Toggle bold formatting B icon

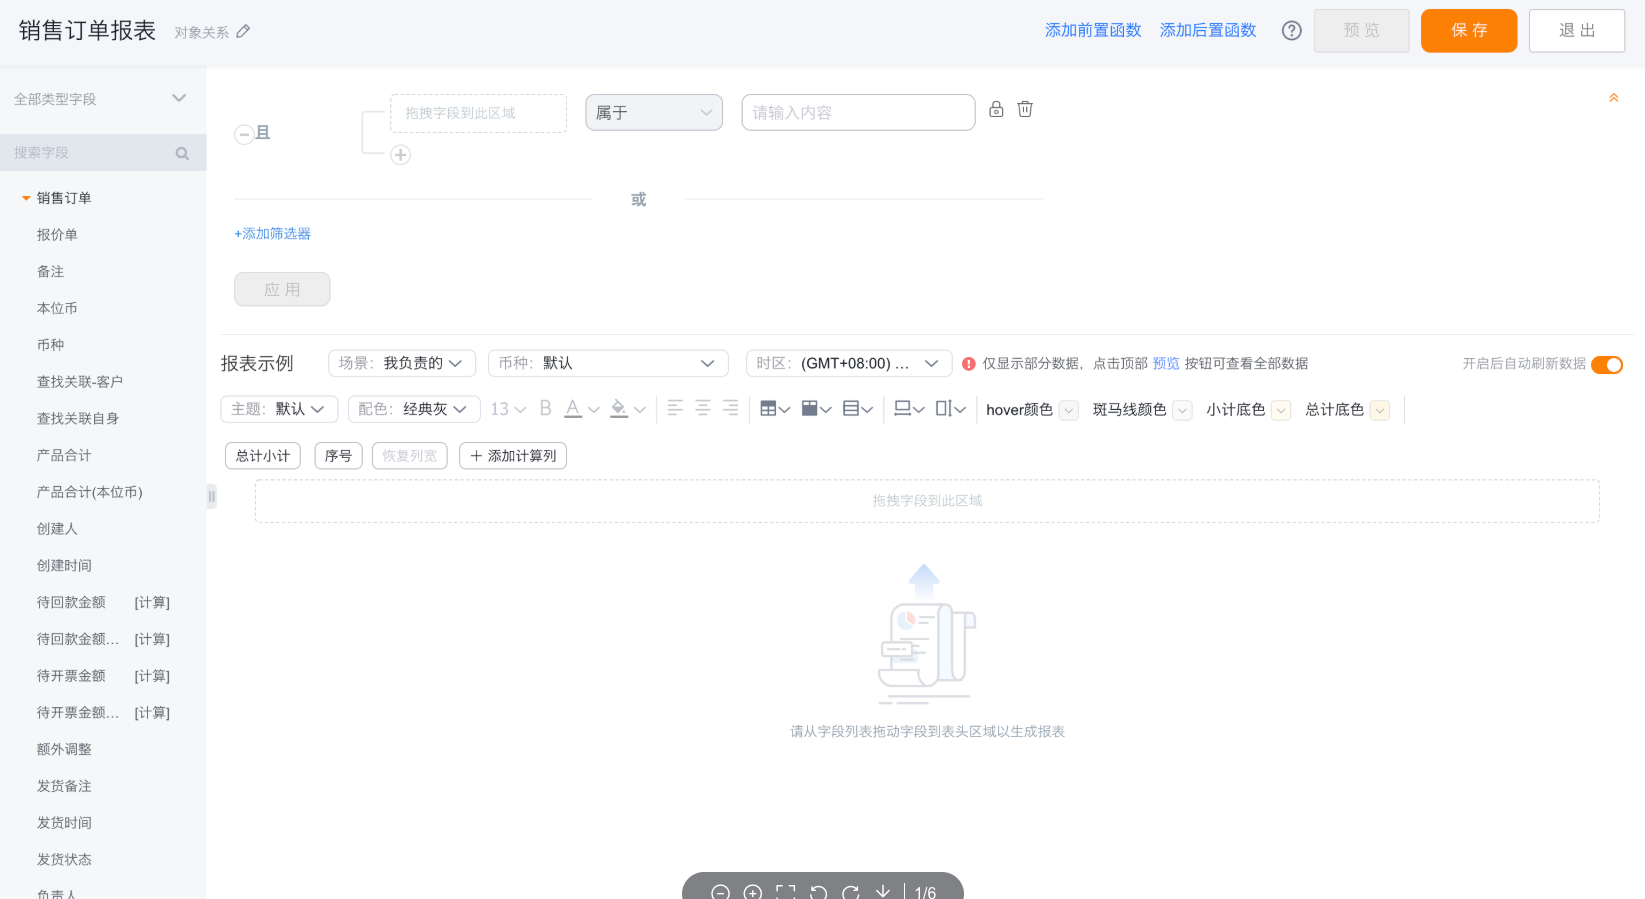545,409
